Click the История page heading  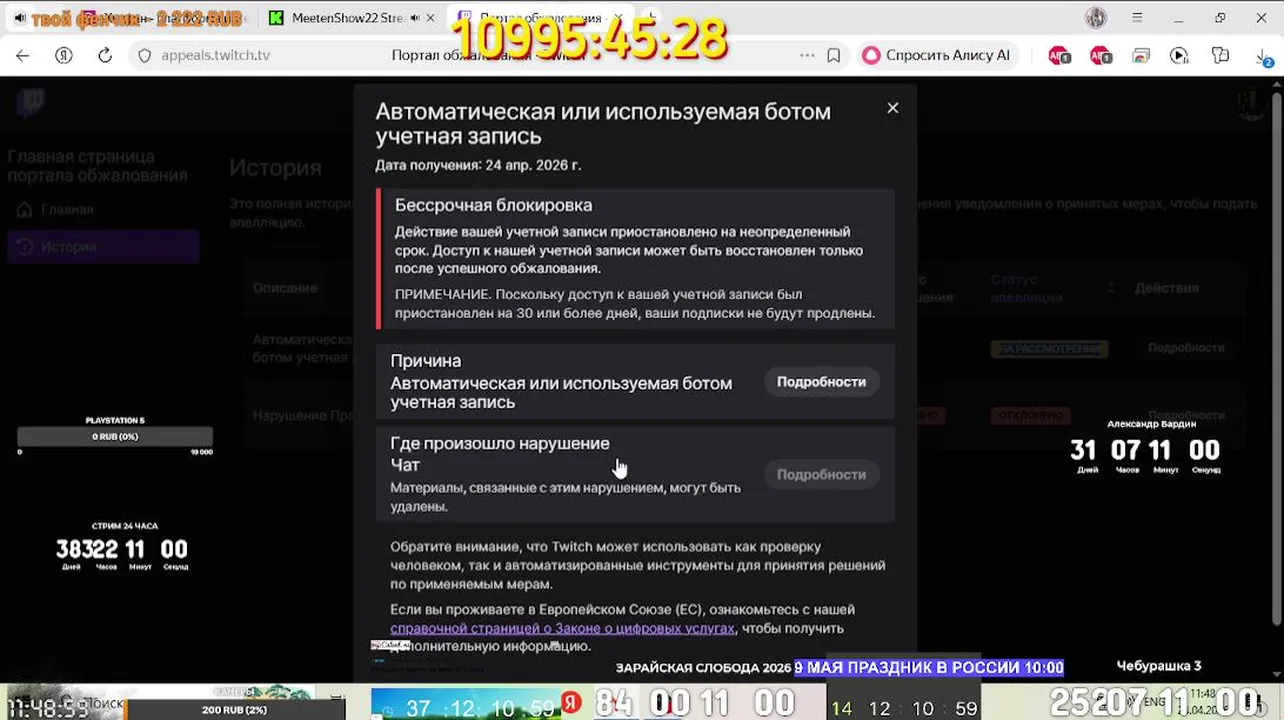point(275,168)
